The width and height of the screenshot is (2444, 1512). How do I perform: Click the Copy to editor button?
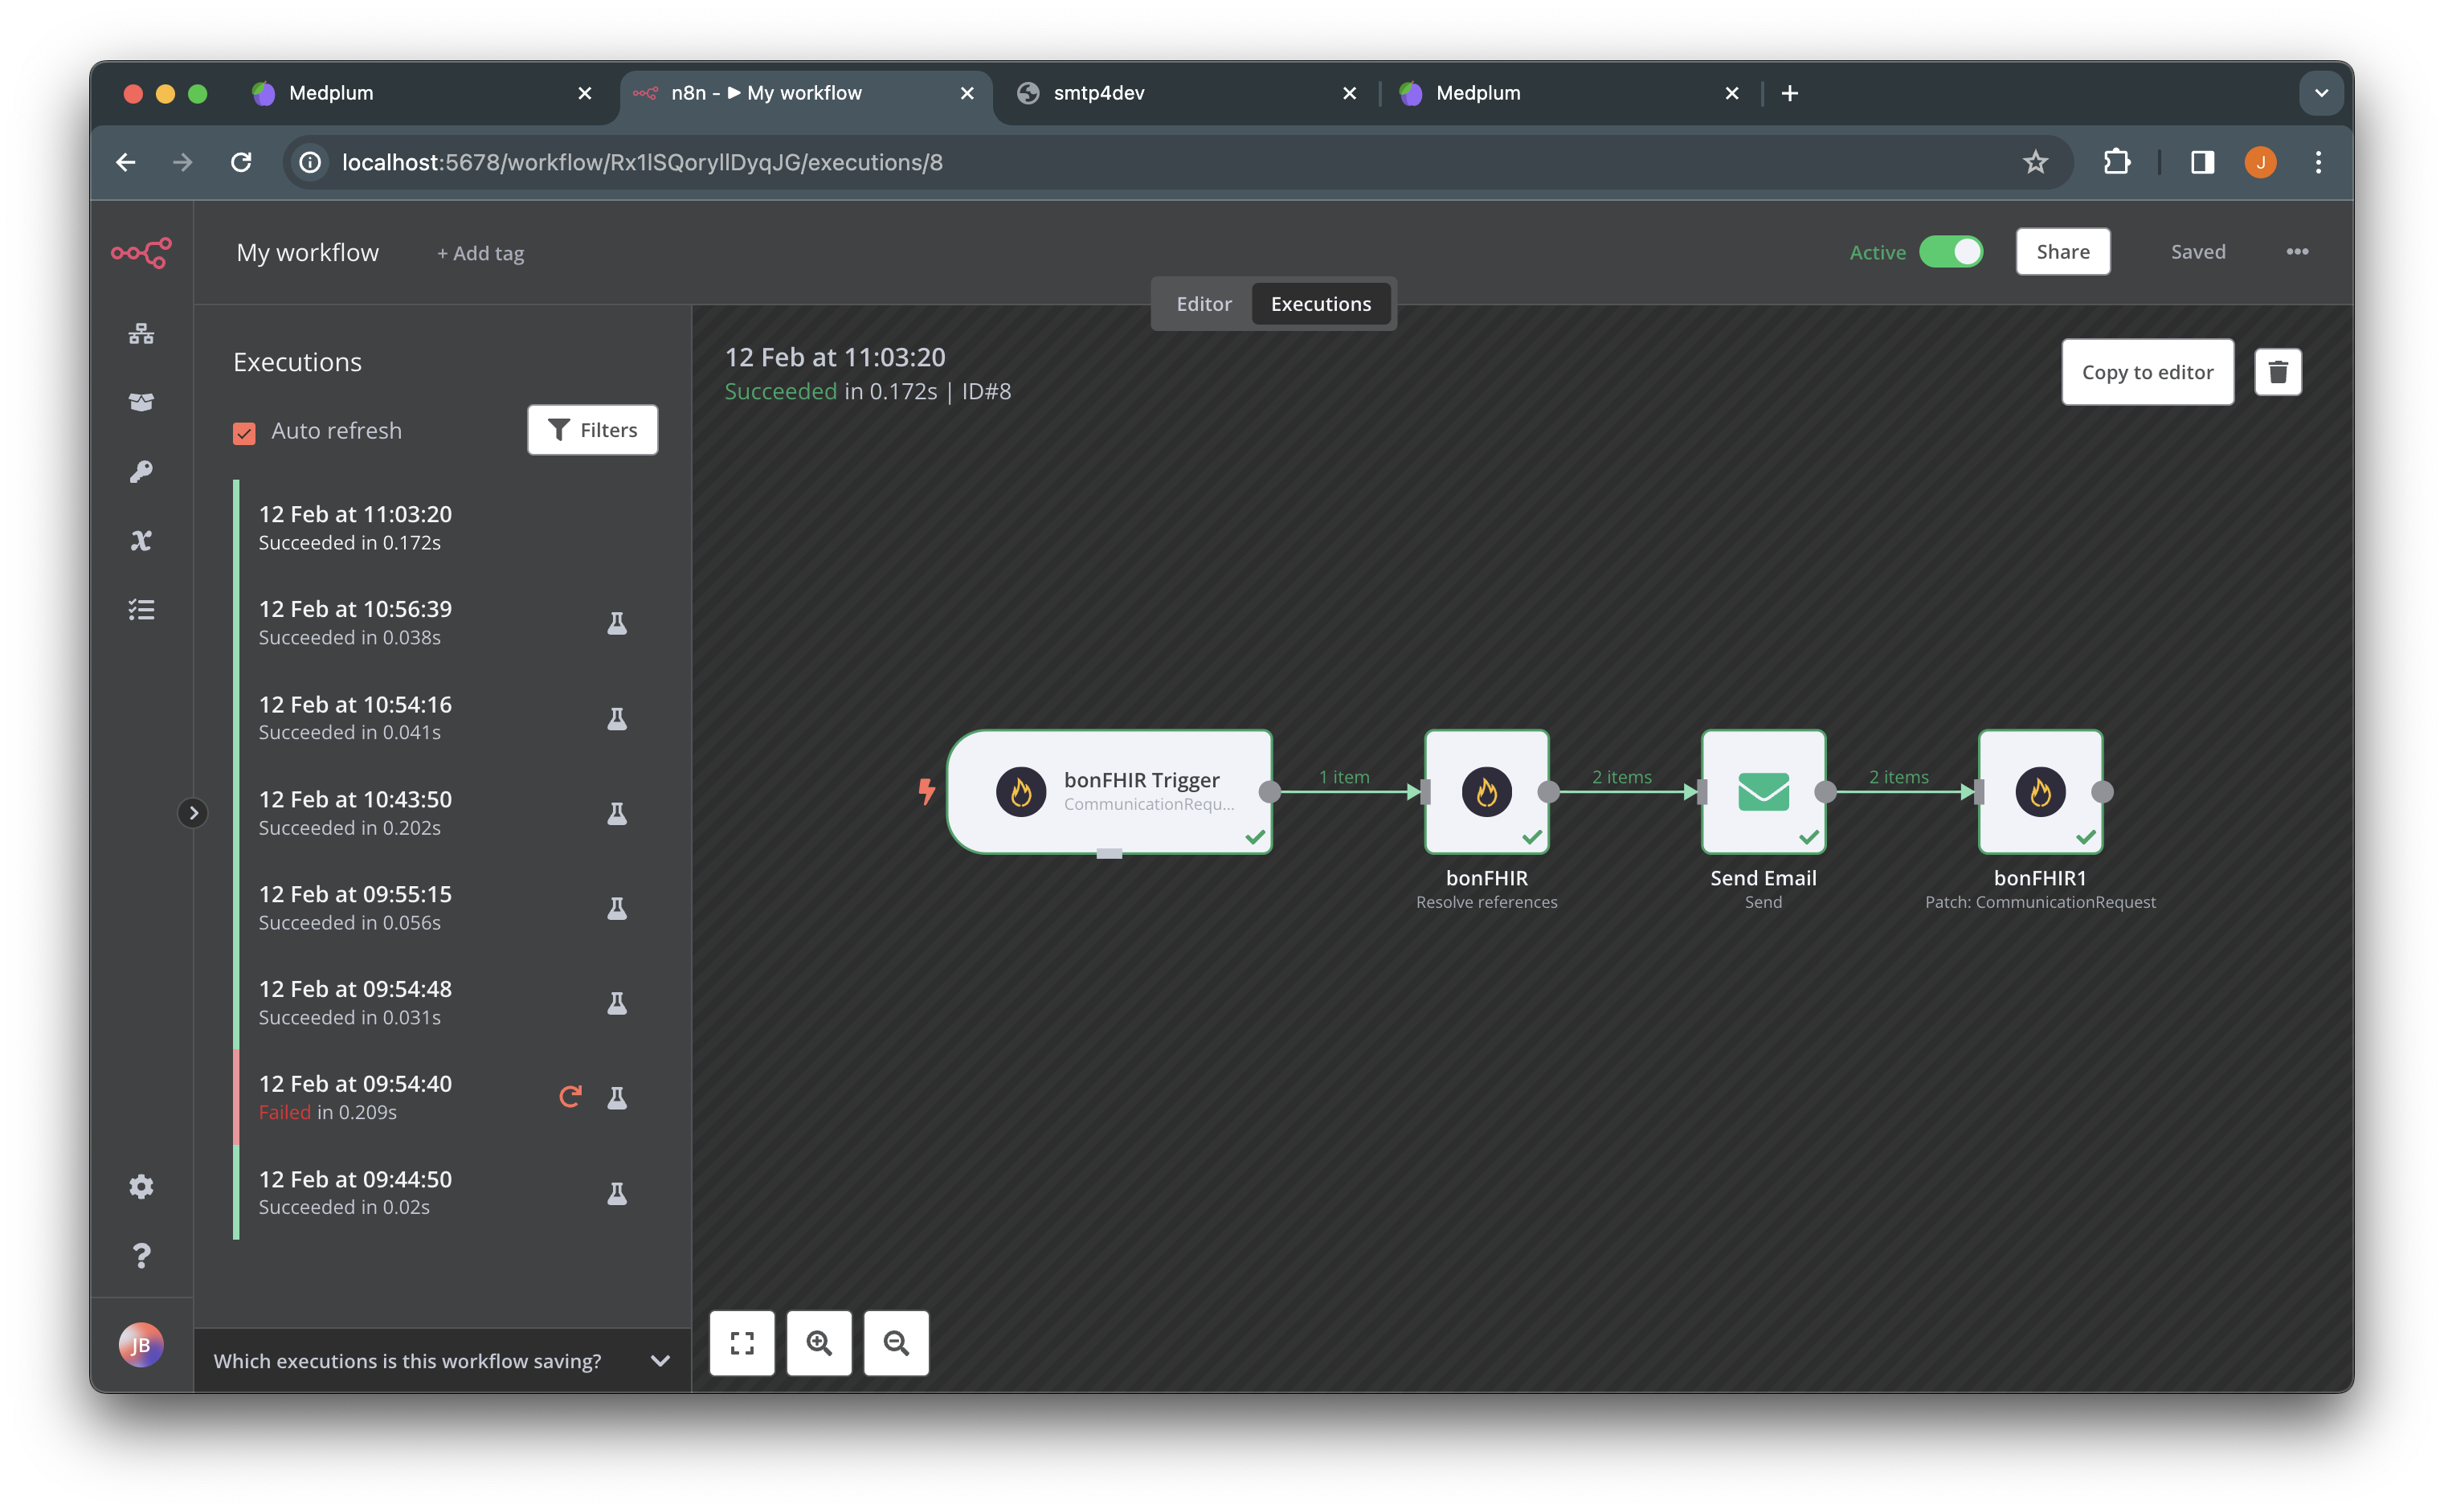(x=2145, y=372)
